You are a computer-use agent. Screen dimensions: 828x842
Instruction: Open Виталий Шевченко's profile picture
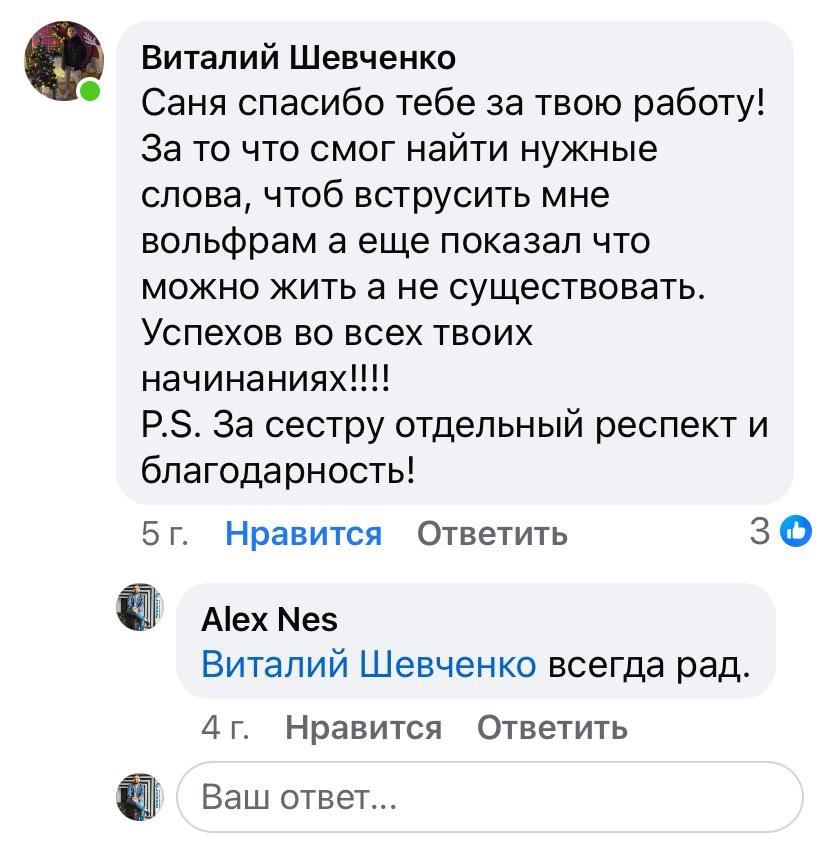point(63,58)
